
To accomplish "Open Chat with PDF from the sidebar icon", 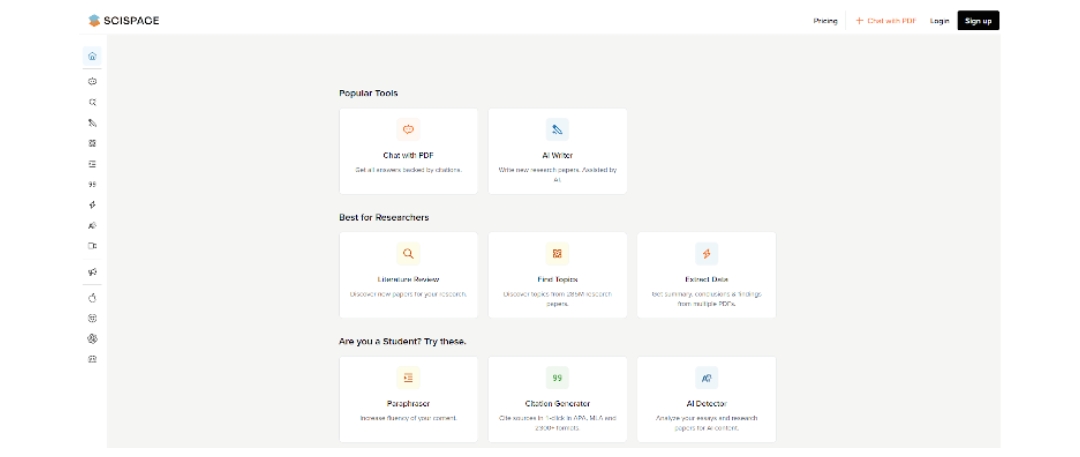I will point(92,81).
